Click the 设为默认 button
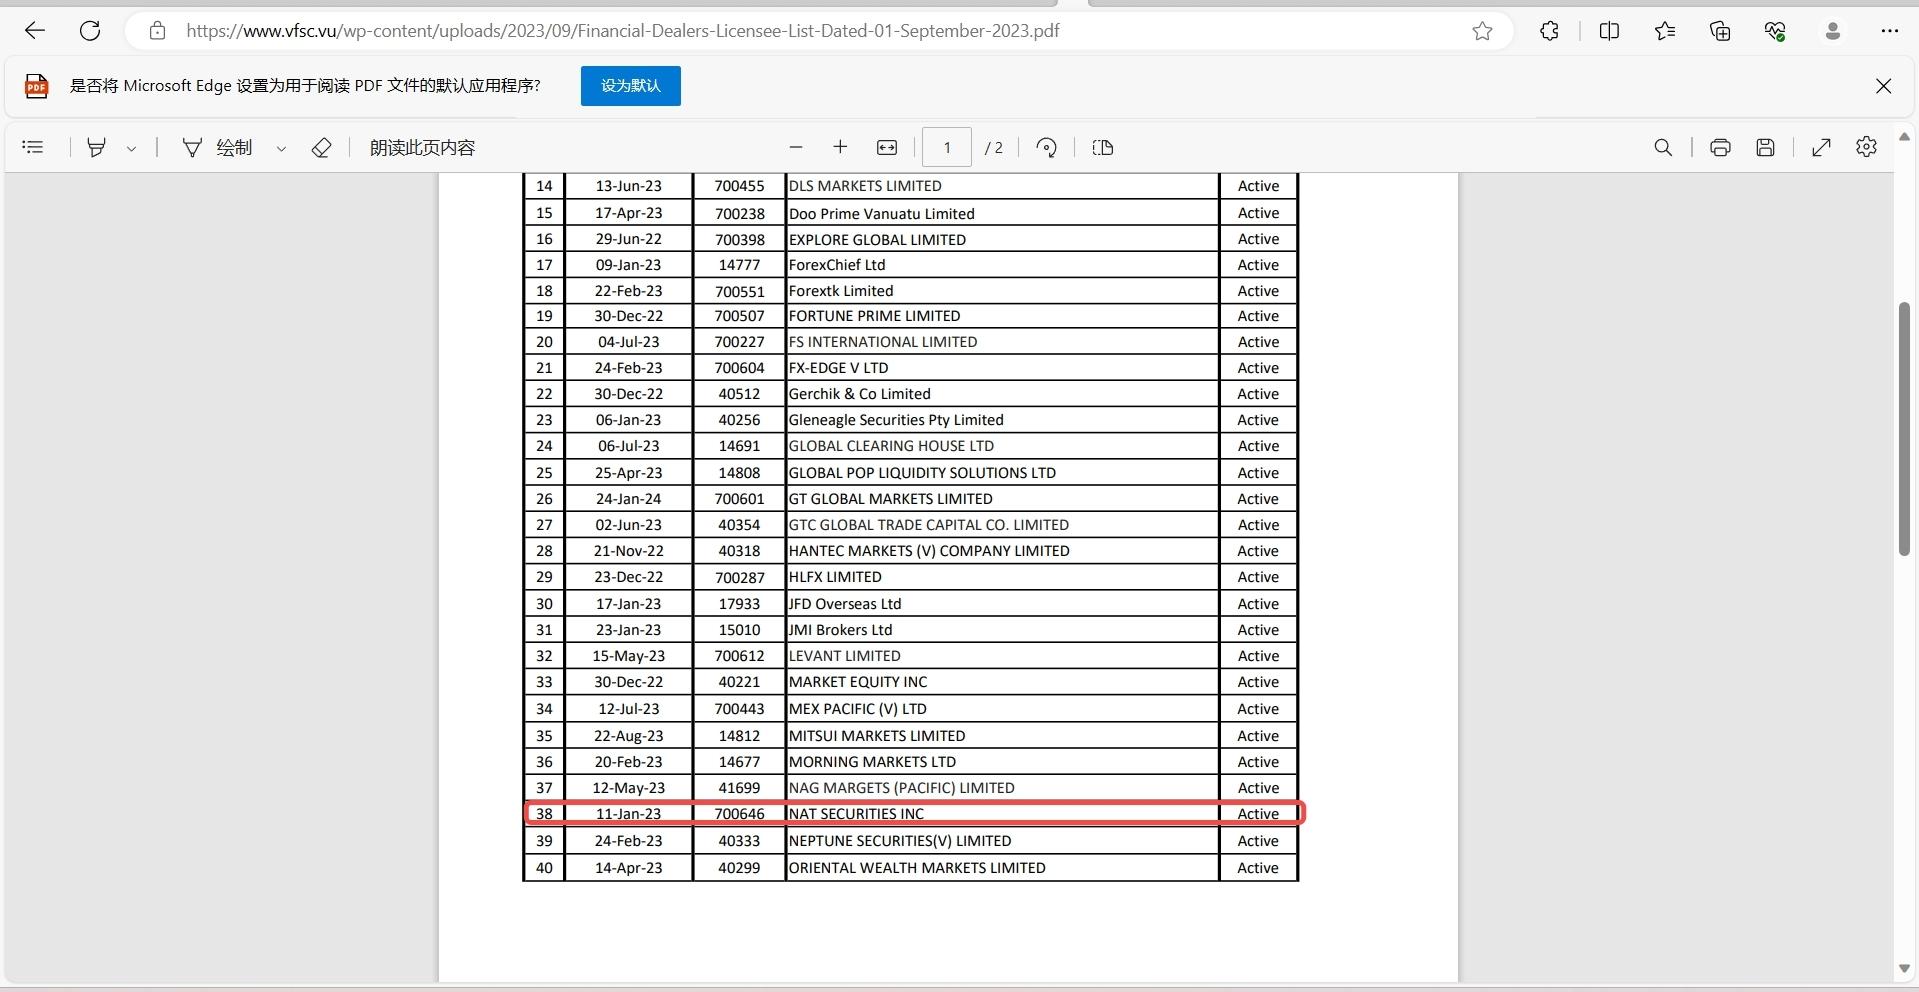The image size is (1919, 992). point(630,86)
